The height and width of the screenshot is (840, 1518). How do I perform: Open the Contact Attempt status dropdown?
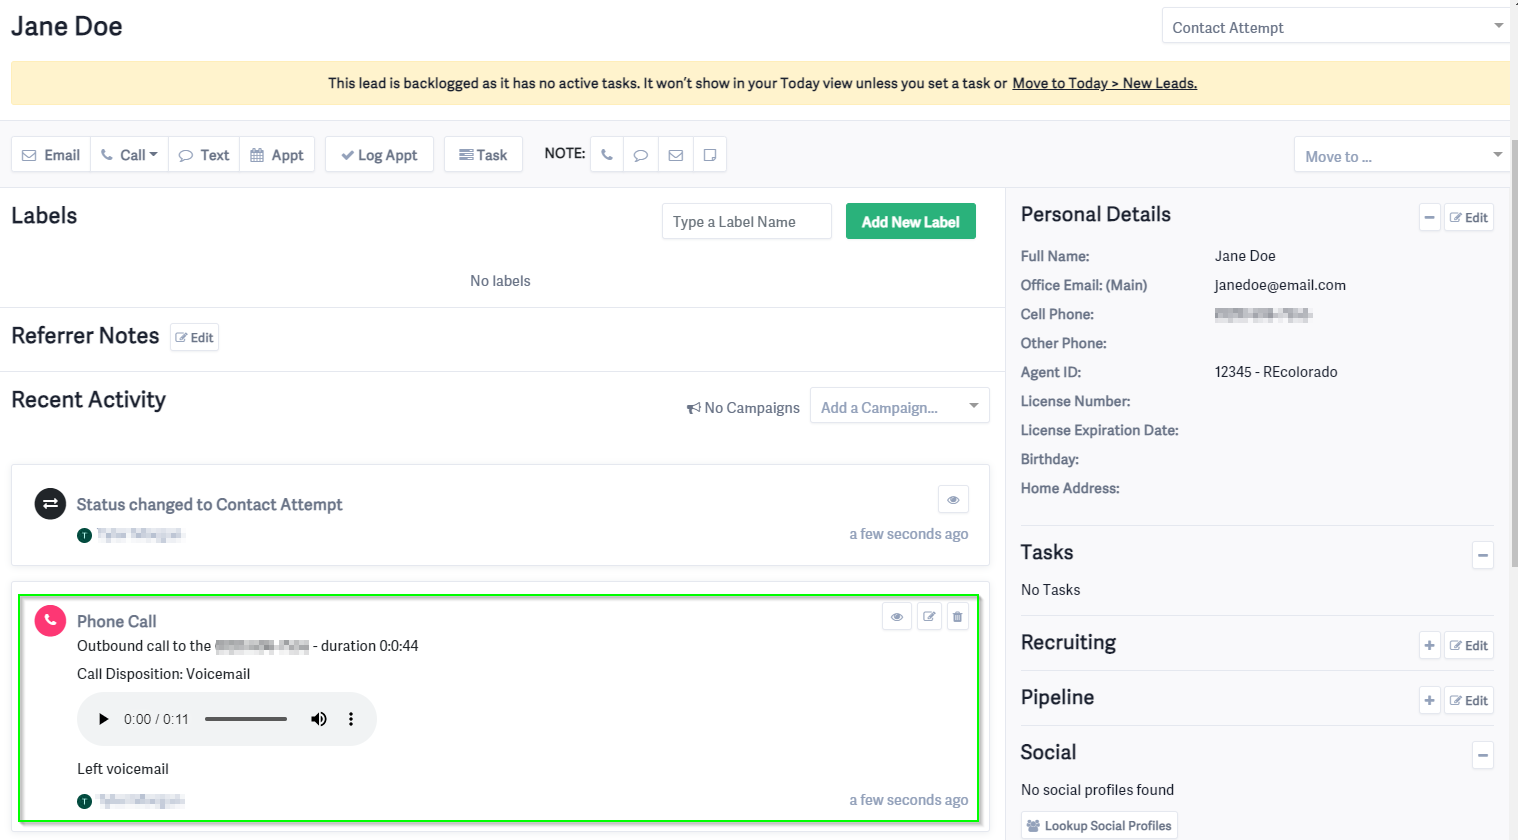coord(1336,27)
